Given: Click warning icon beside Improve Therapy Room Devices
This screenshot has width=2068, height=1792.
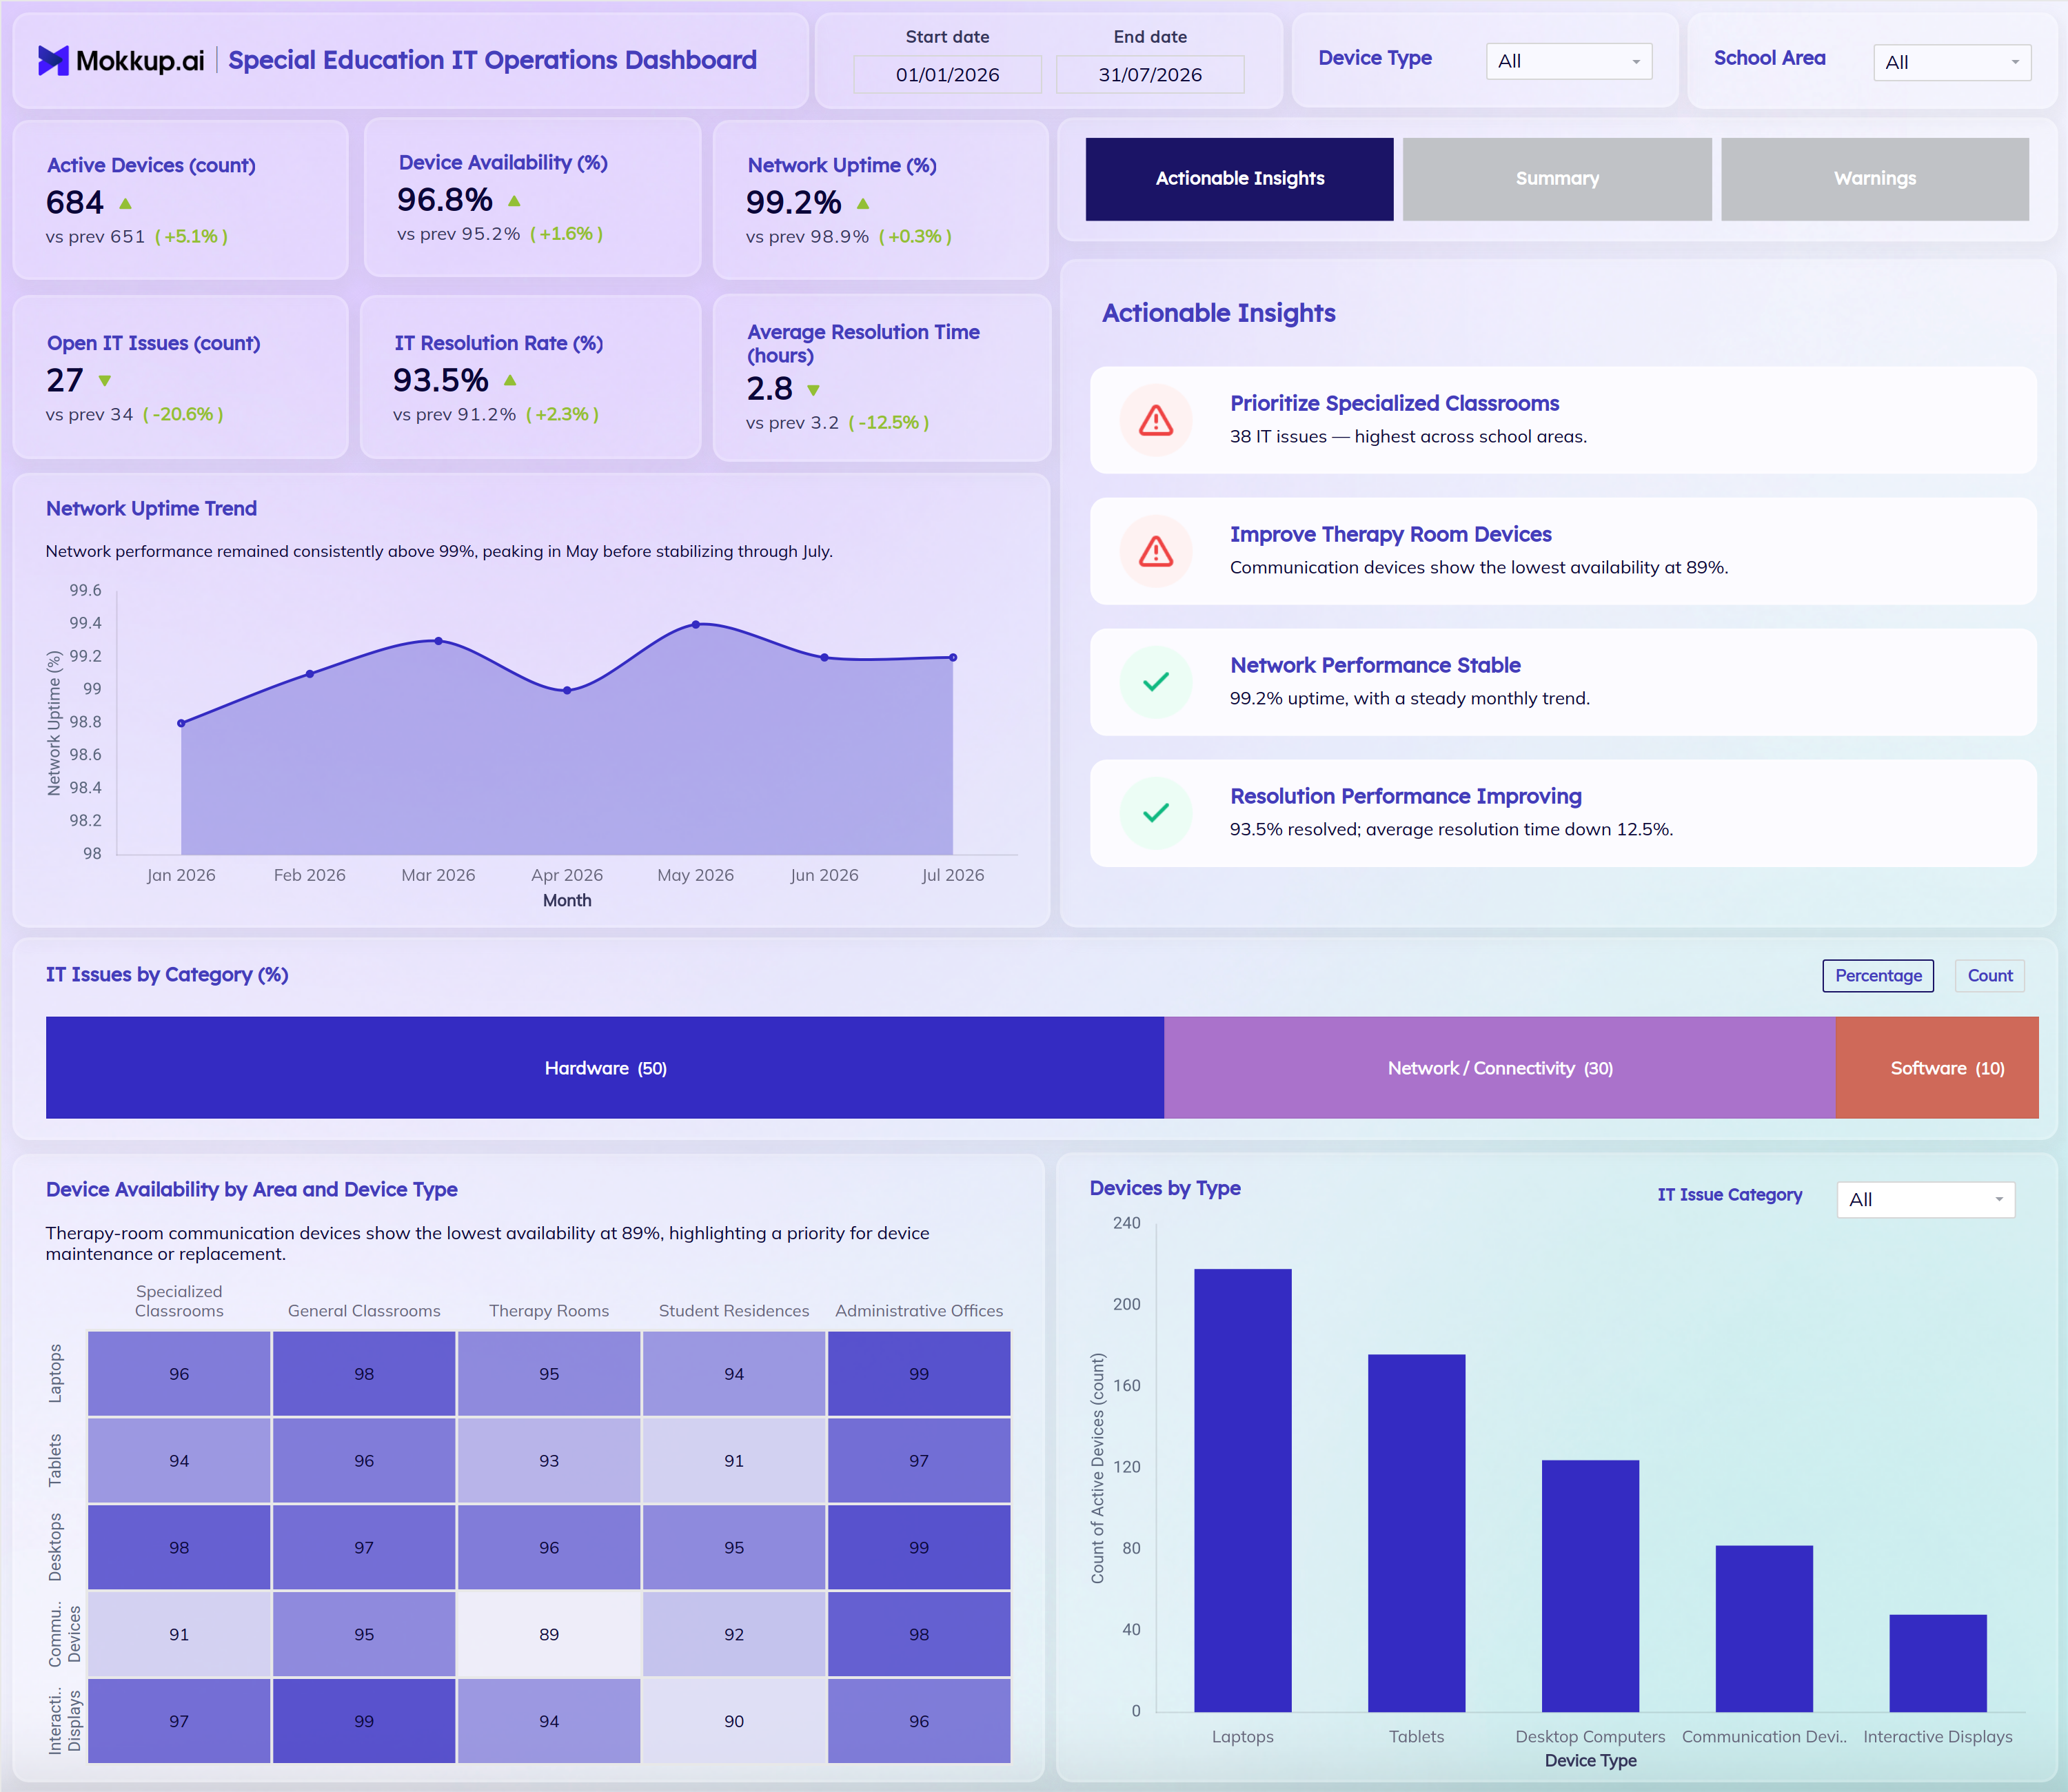Looking at the screenshot, I should (x=1156, y=552).
